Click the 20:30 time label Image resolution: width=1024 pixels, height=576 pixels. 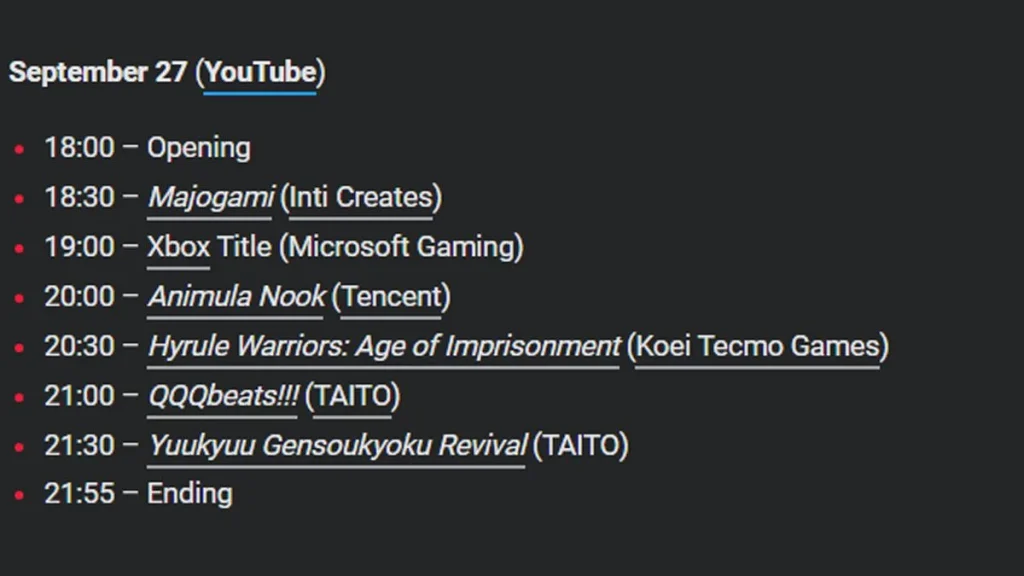tap(79, 346)
